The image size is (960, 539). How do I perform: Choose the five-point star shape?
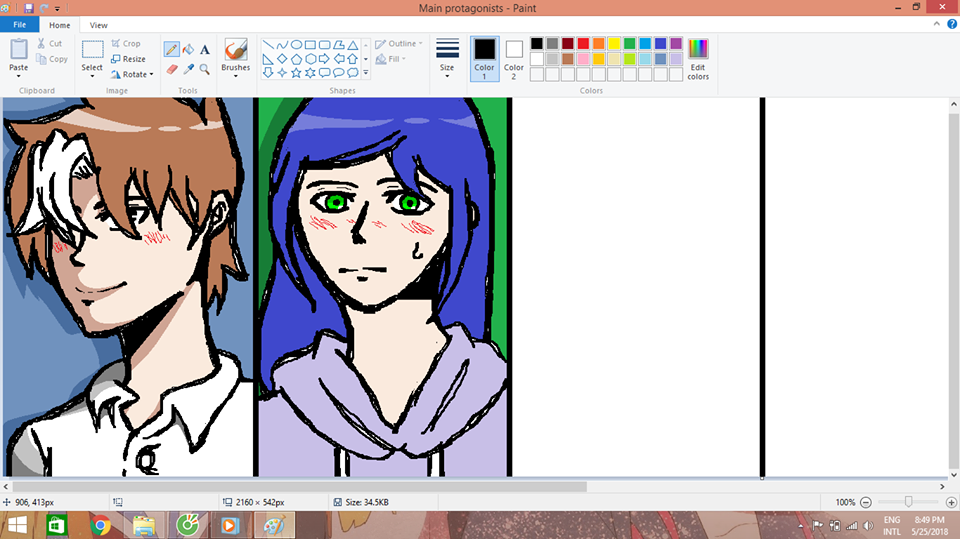(296, 72)
